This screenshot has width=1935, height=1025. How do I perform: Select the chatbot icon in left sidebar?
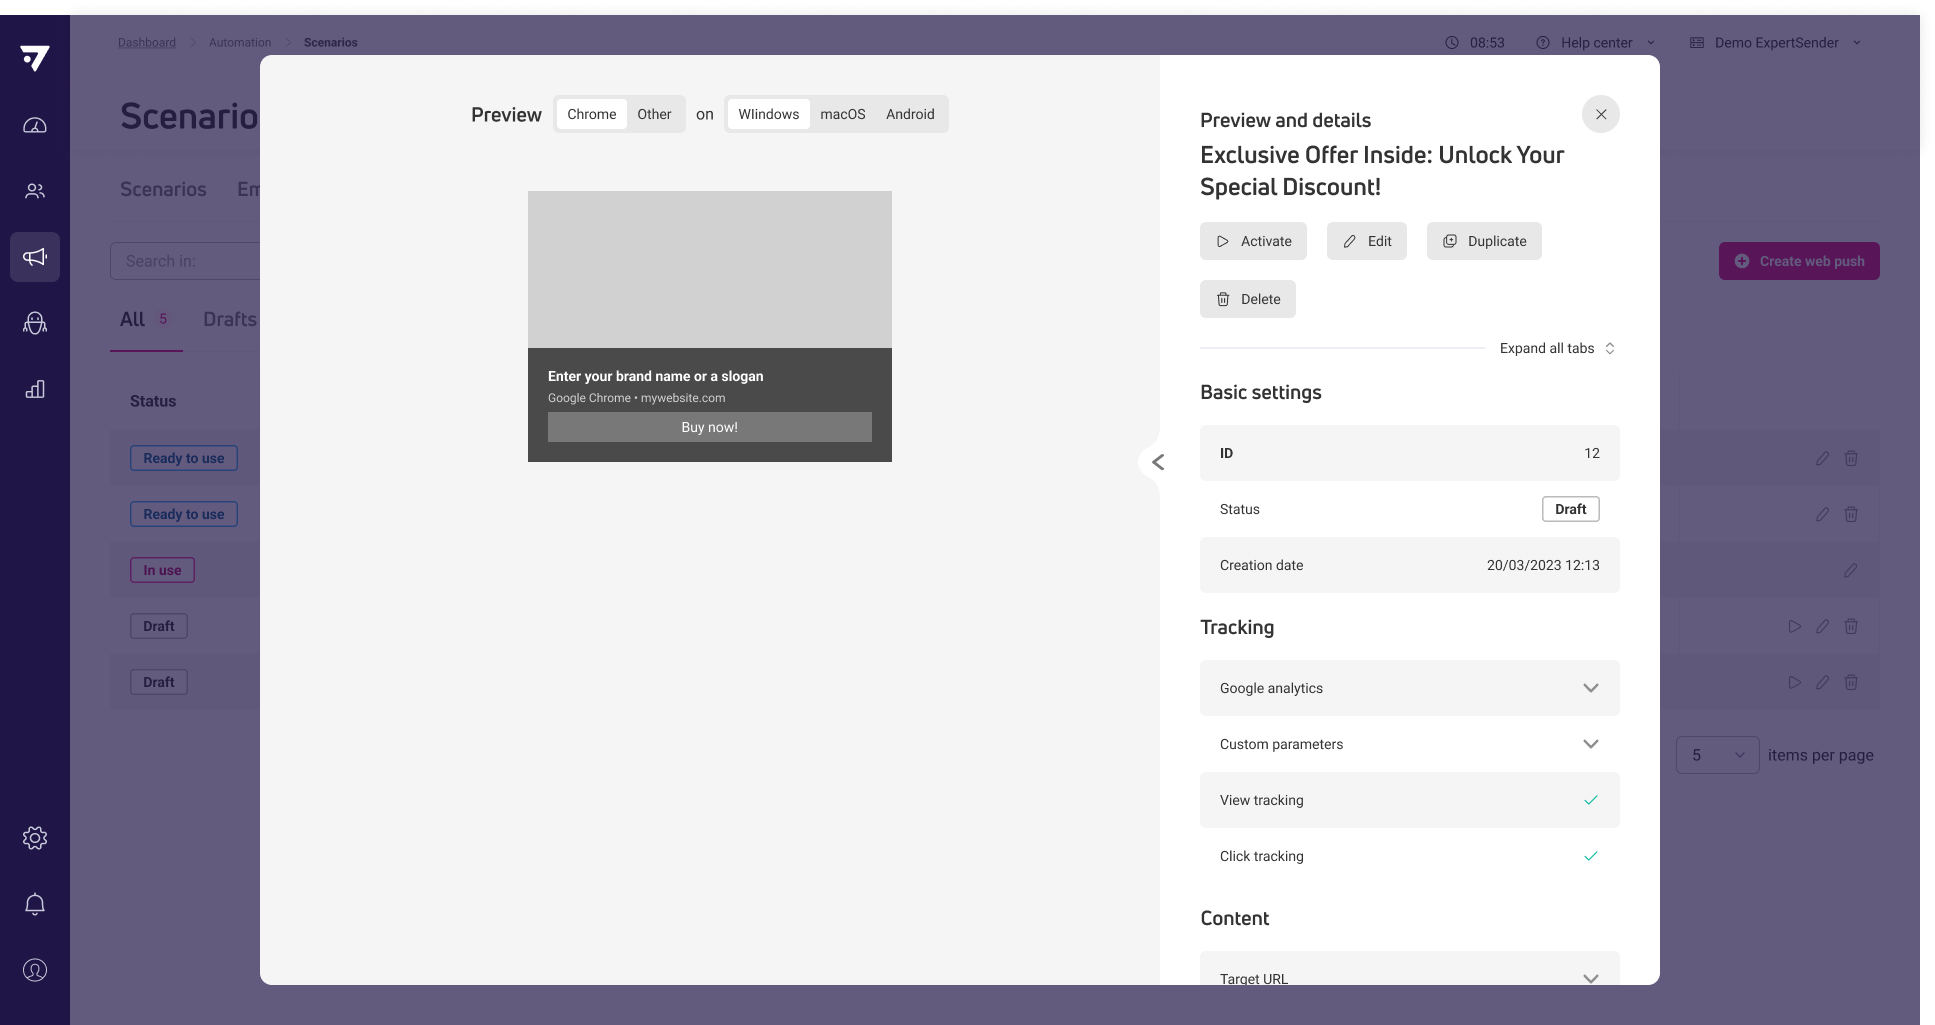(x=35, y=322)
